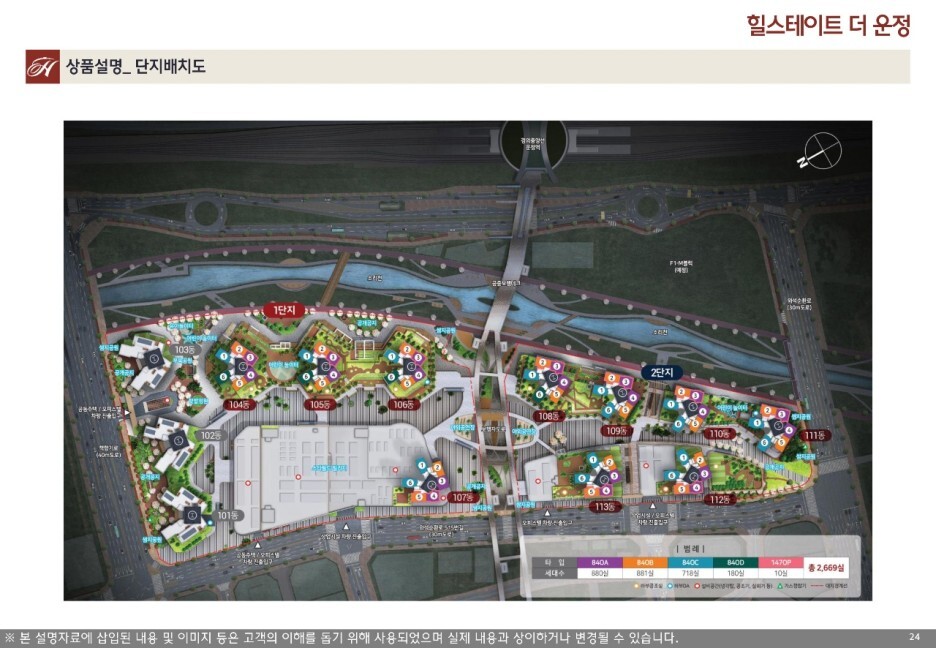Click the 102동 building label
Screen dimensions: 936x648
[x=210, y=436]
